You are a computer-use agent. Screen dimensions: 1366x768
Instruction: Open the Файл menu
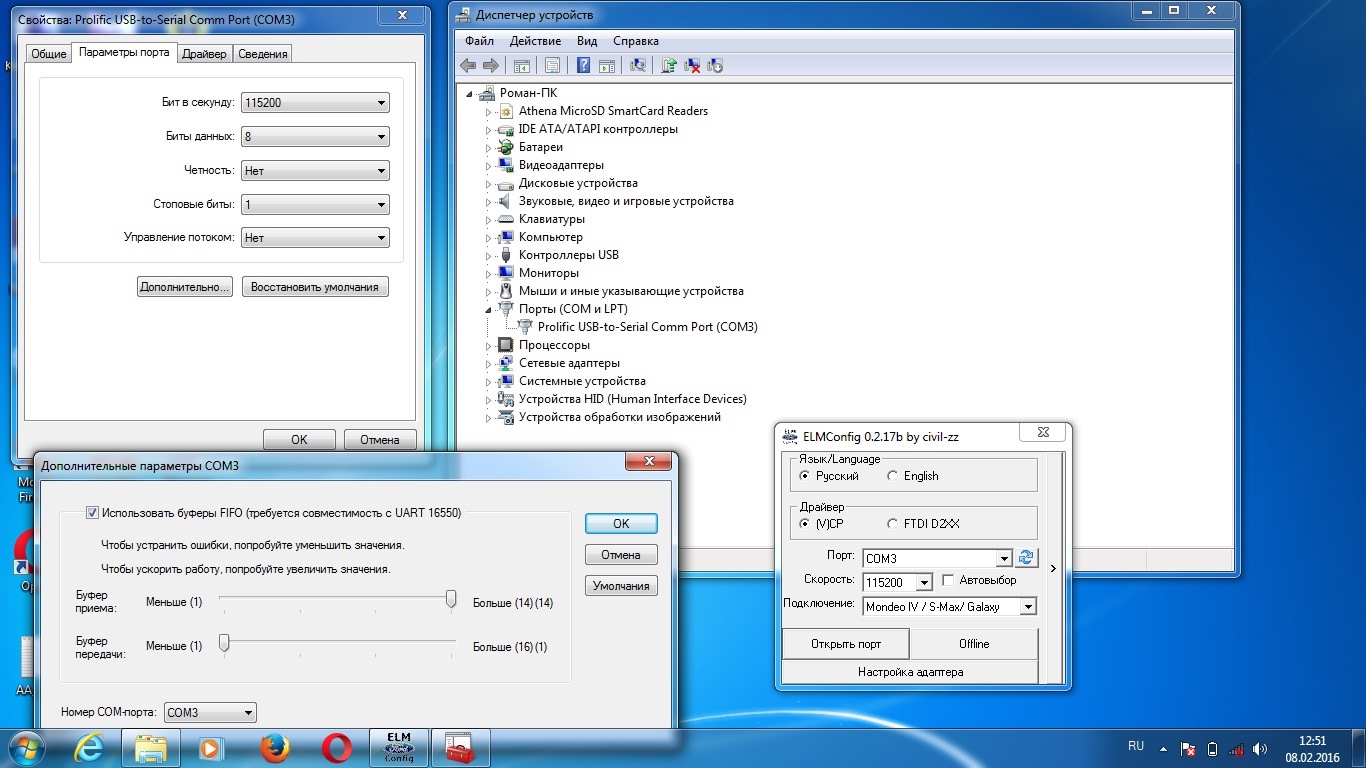click(x=480, y=41)
